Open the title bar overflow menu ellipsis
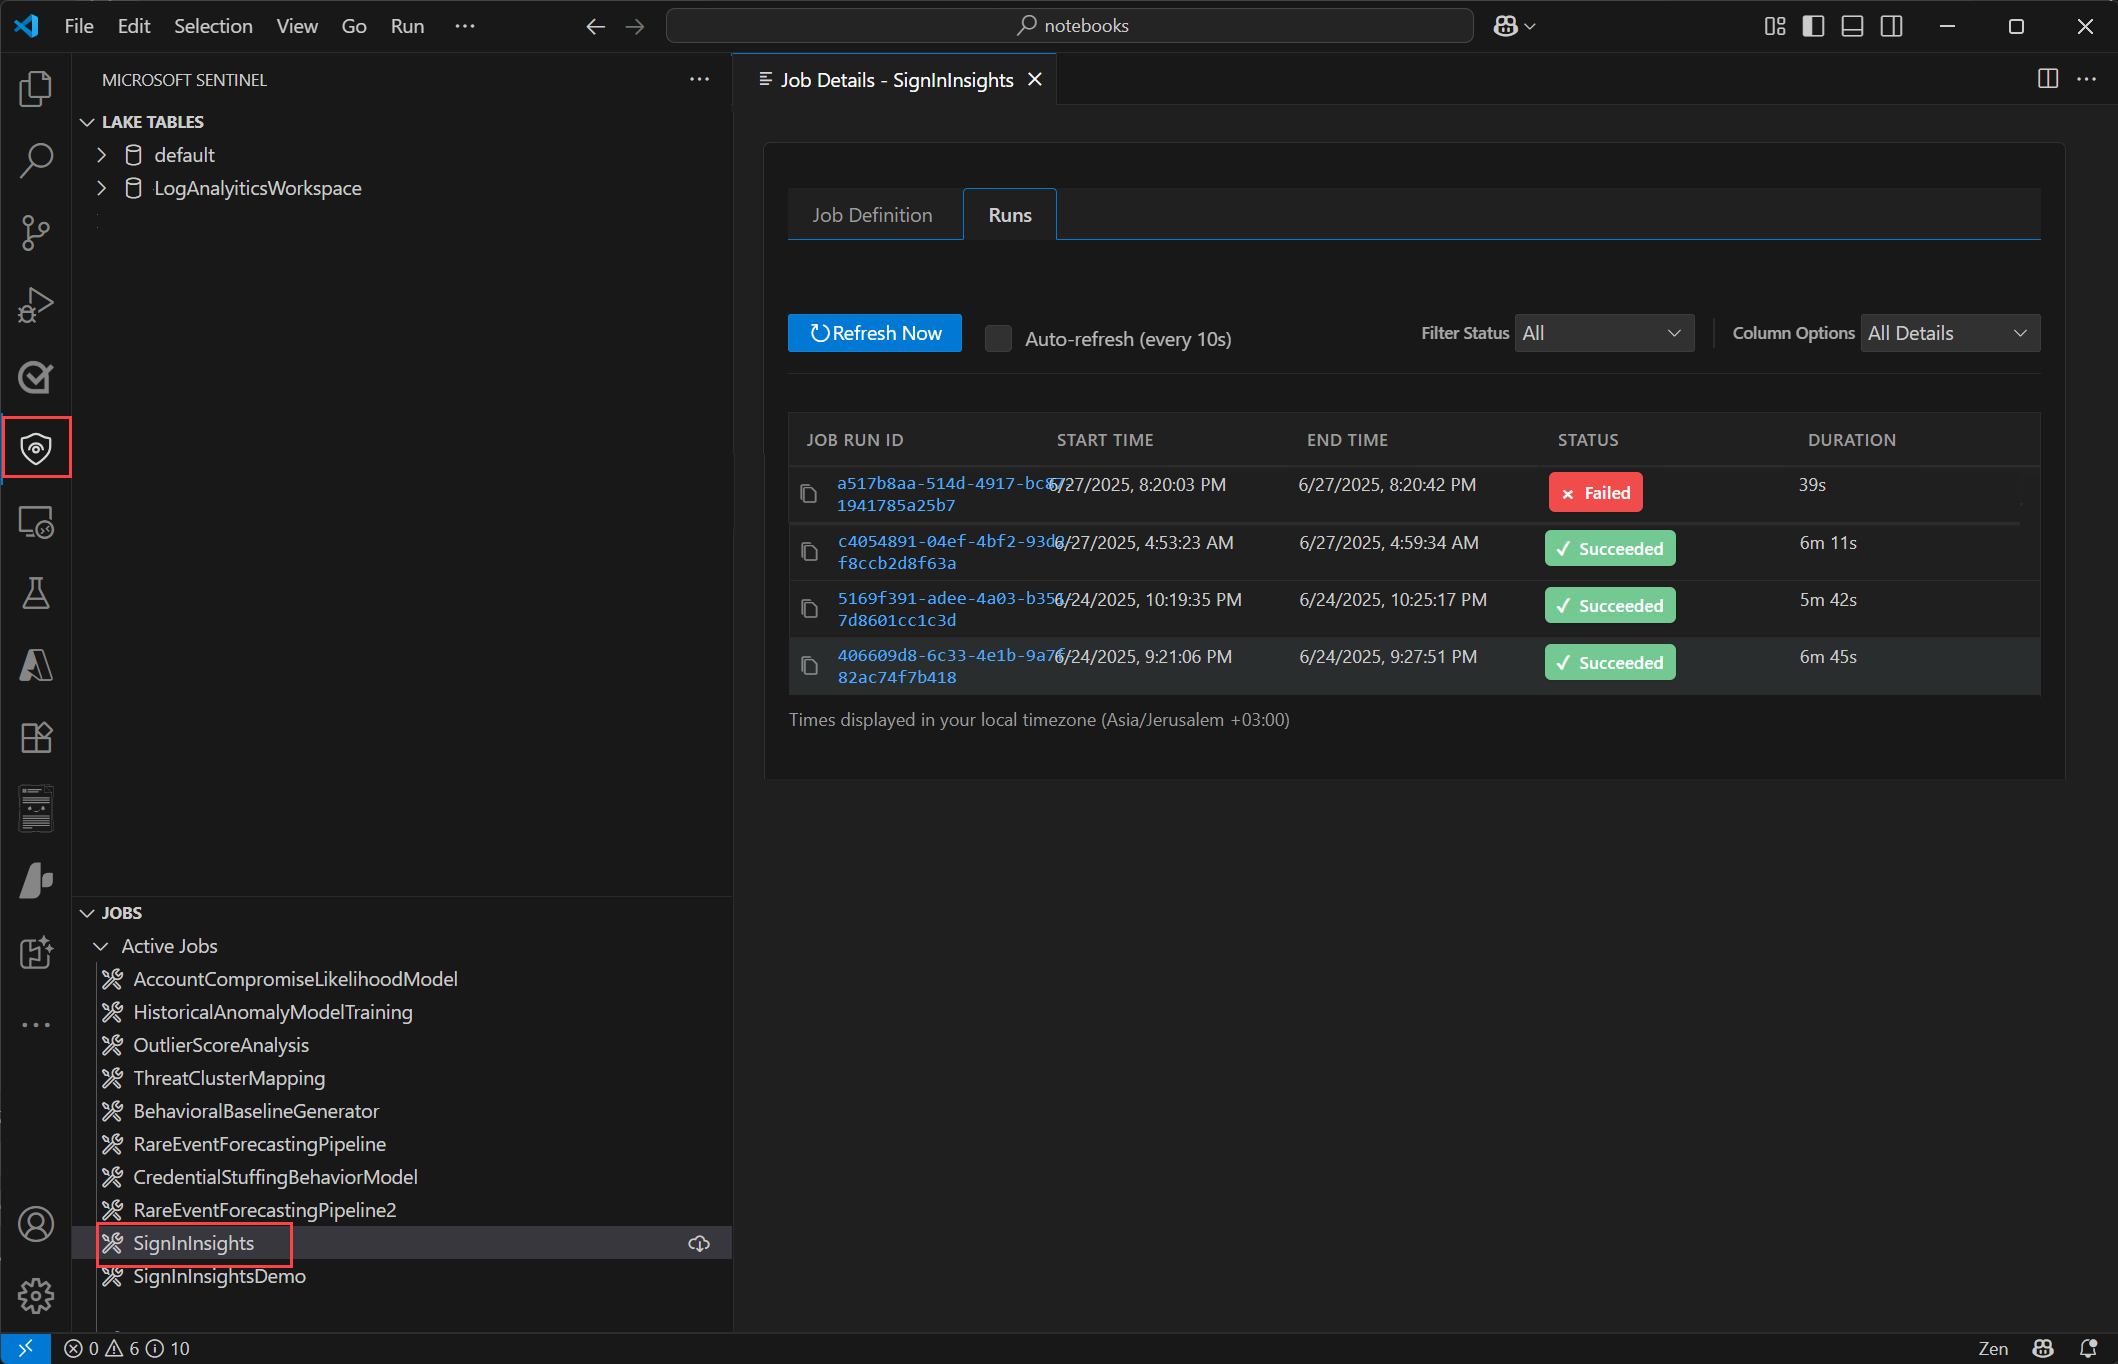The height and width of the screenshot is (1364, 2118). click(465, 26)
